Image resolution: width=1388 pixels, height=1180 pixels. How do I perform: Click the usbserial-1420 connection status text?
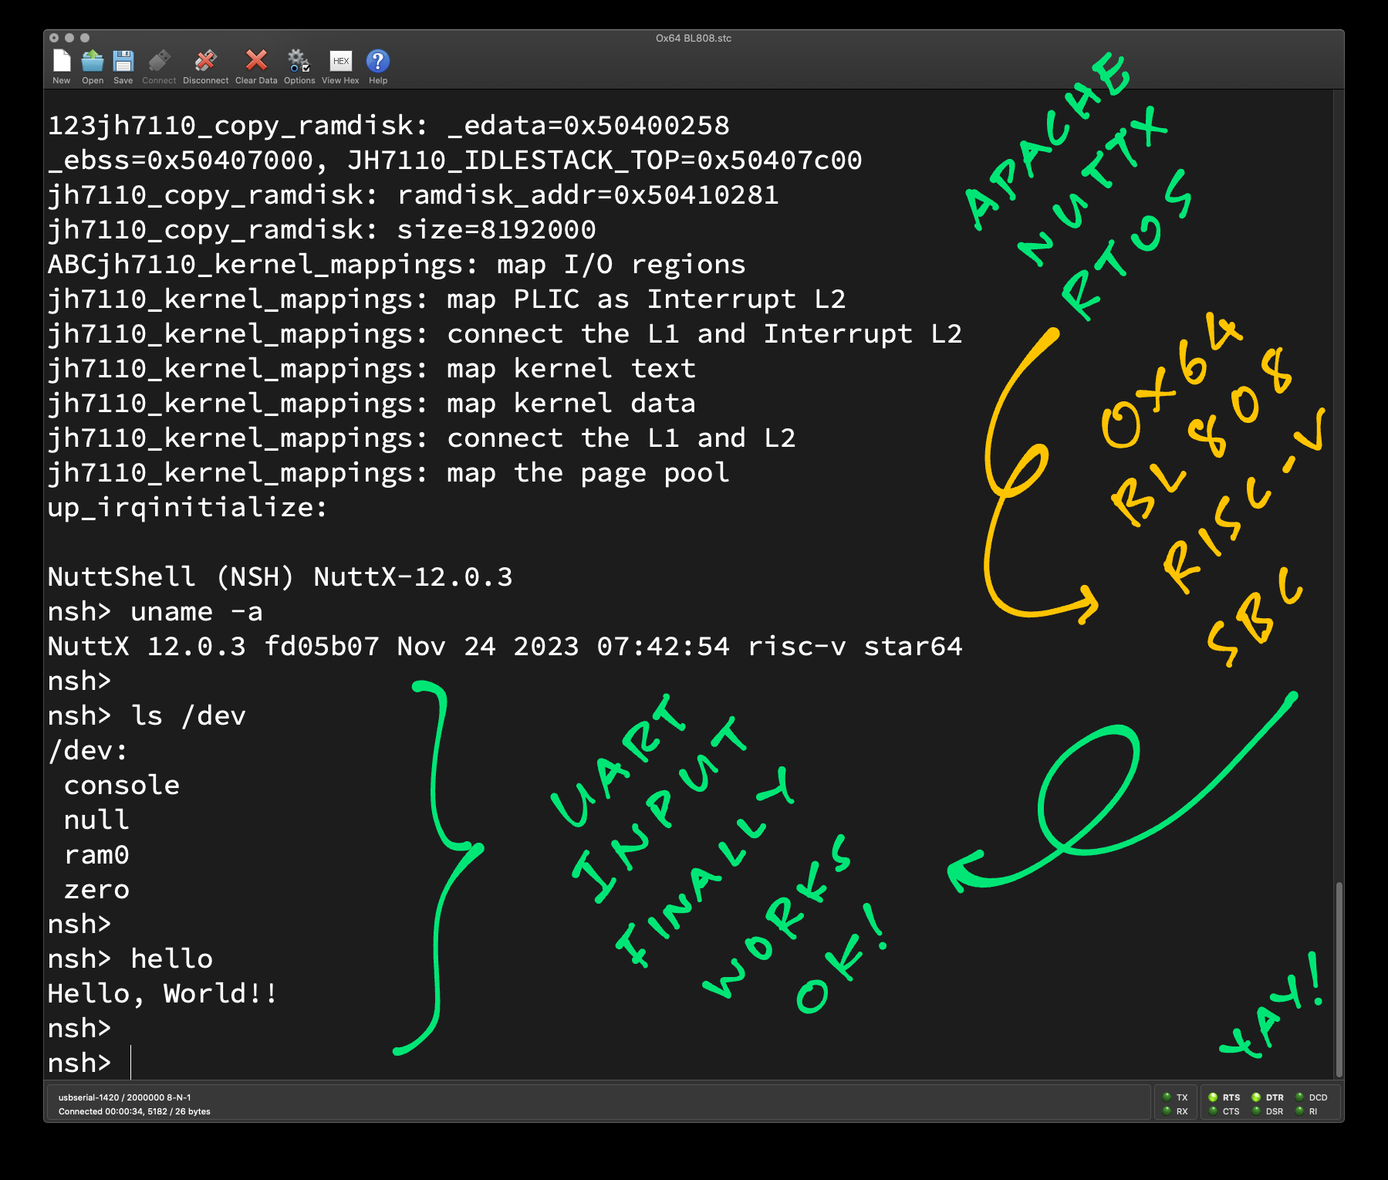[125, 1097]
